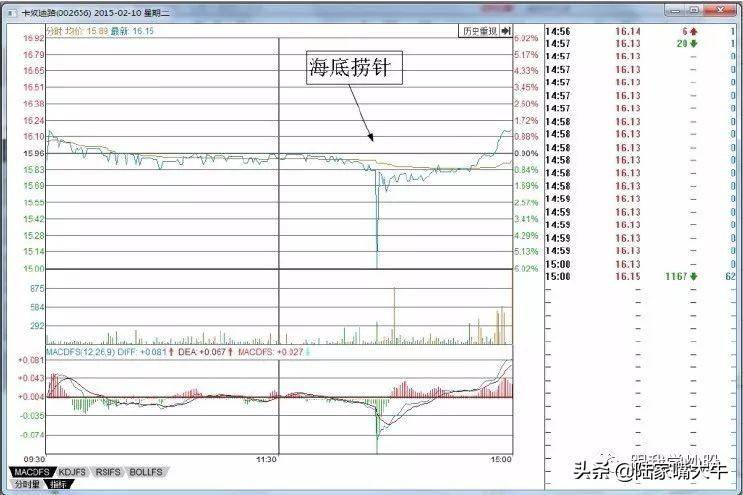
Task: Click the 16.24 price axis label
Action: (x=34, y=121)
